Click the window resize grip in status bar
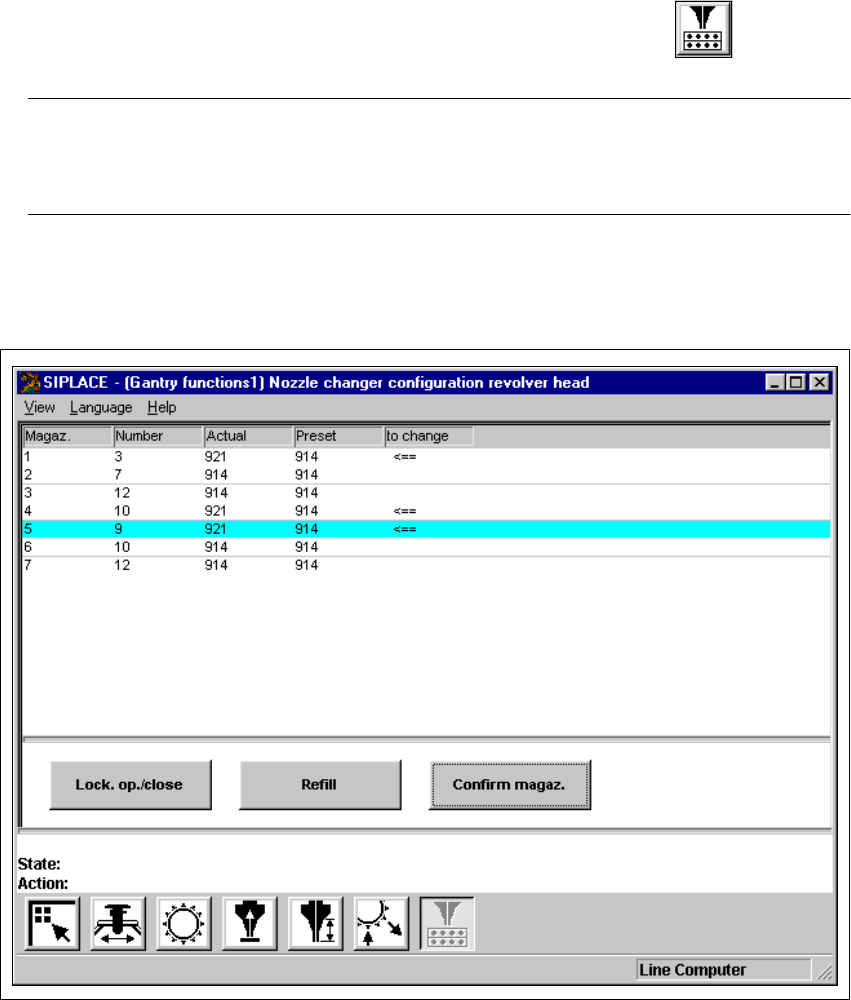 tap(824, 971)
